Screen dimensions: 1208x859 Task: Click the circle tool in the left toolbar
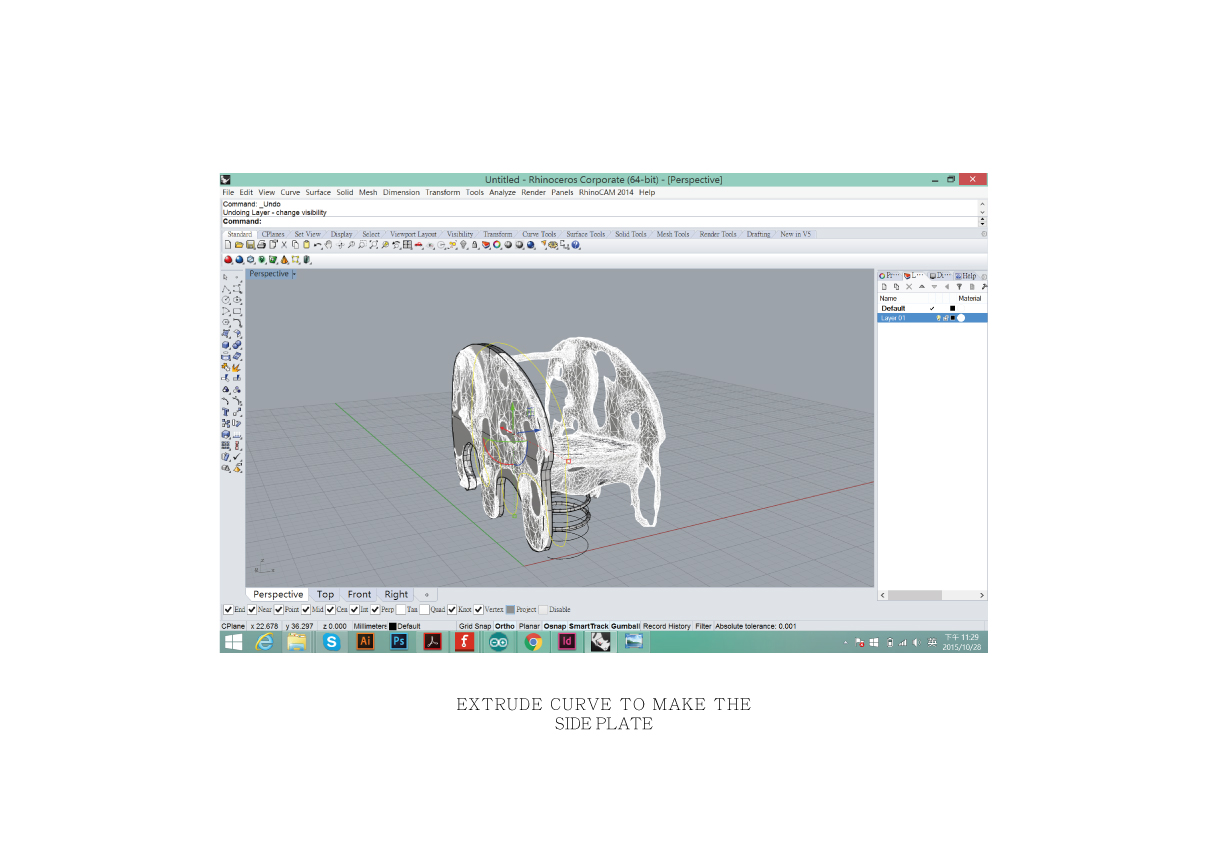[x=229, y=300]
